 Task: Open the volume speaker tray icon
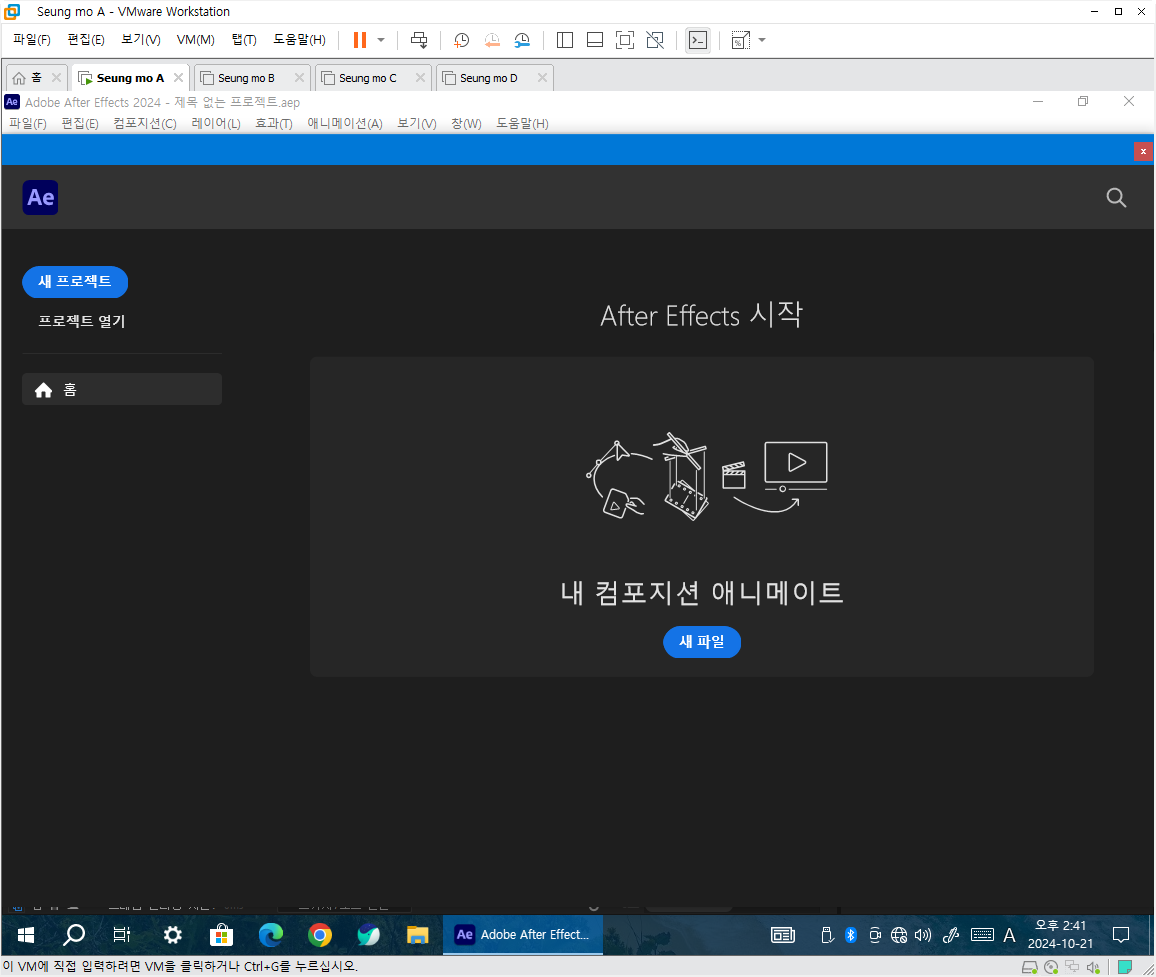click(922, 935)
